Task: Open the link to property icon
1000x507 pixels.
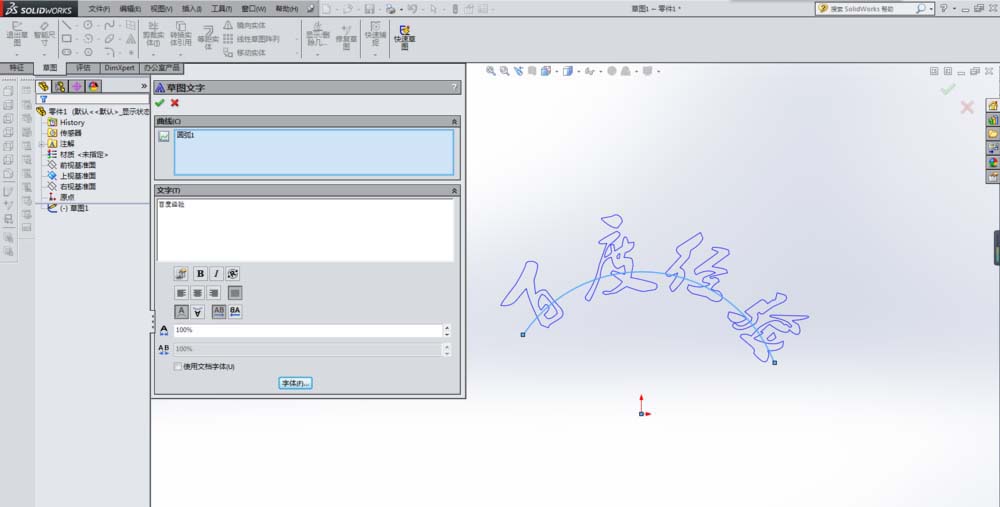Action: (x=181, y=274)
